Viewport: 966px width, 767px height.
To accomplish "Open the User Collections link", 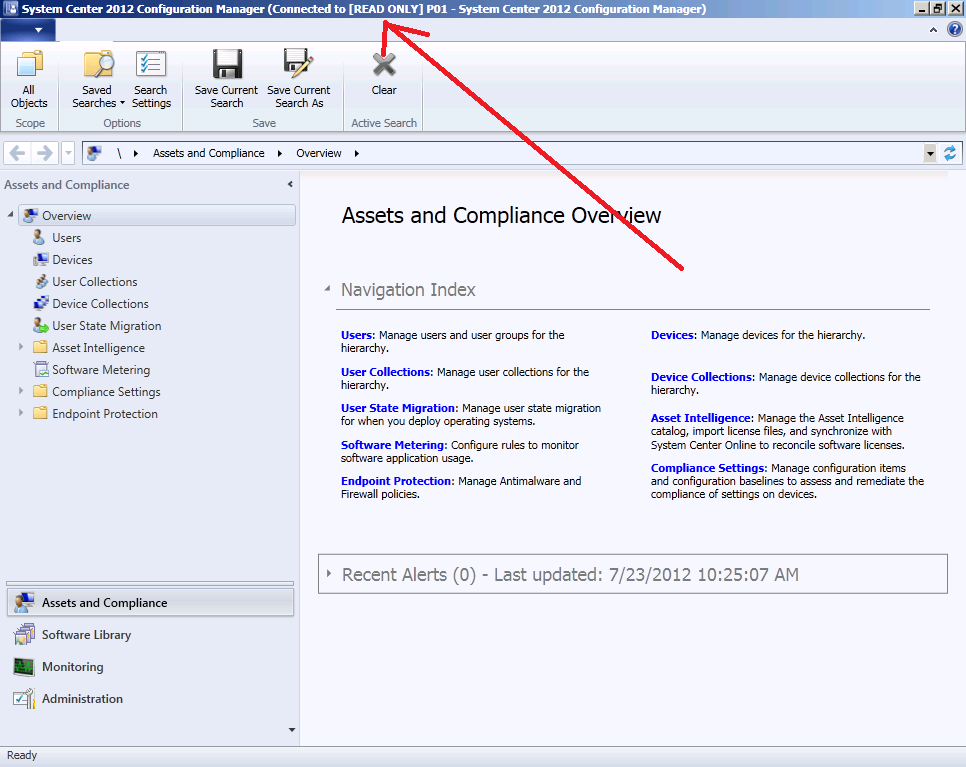I will 386,372.
